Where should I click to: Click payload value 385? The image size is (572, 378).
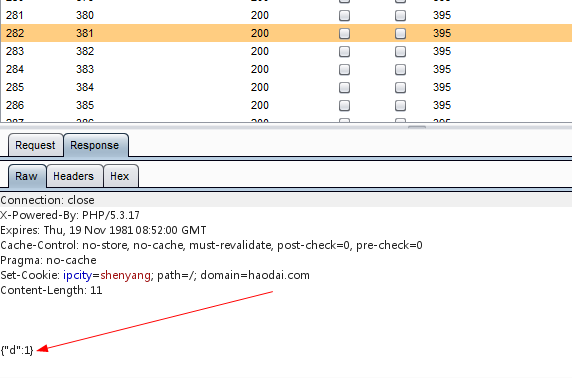point(85,105)
